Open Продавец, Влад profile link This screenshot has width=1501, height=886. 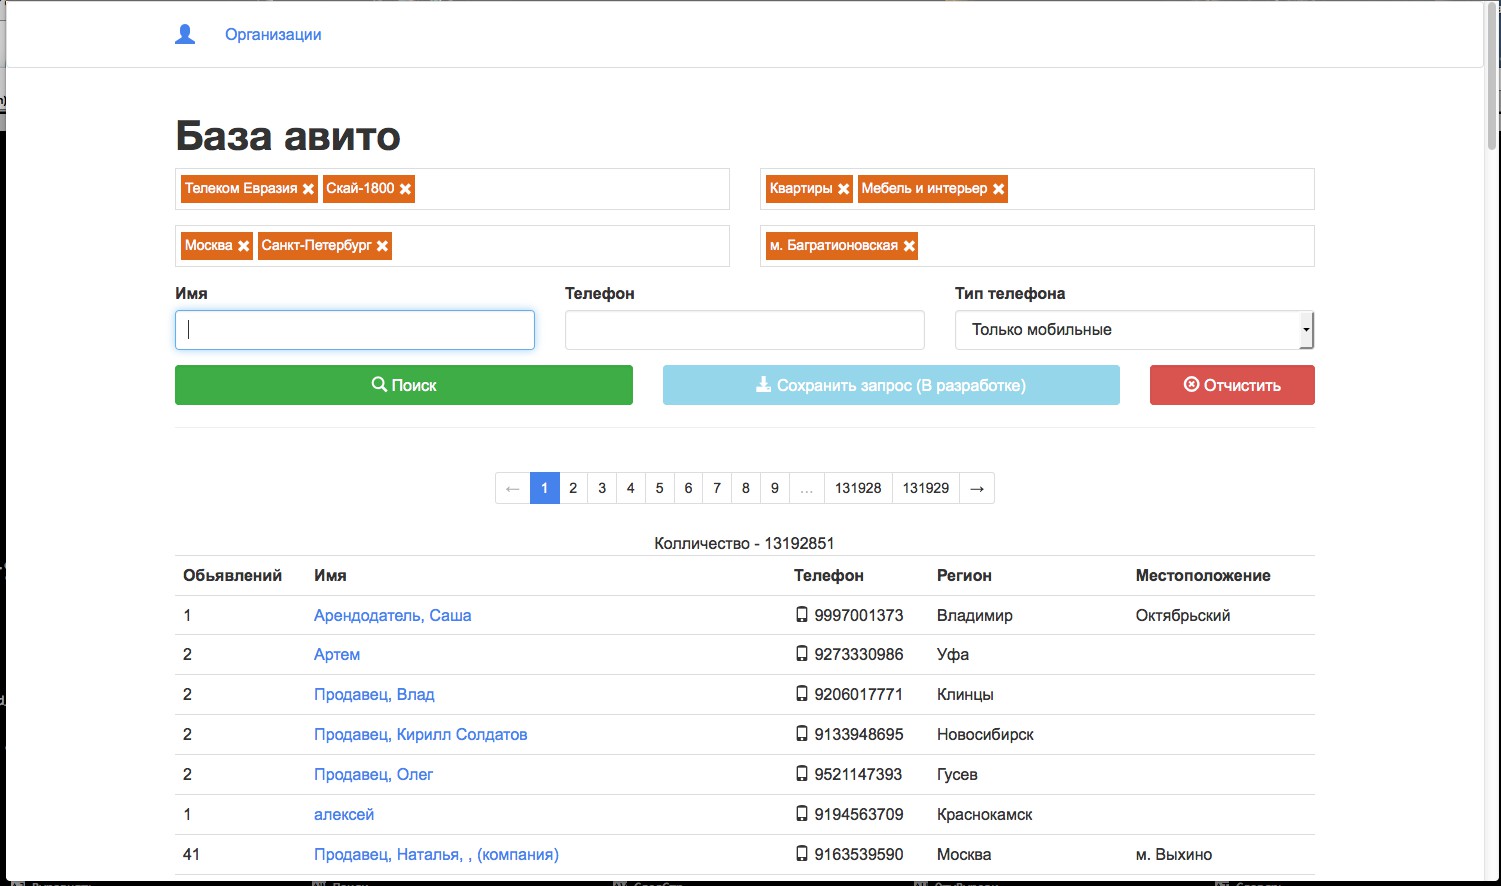coord(374,694)
